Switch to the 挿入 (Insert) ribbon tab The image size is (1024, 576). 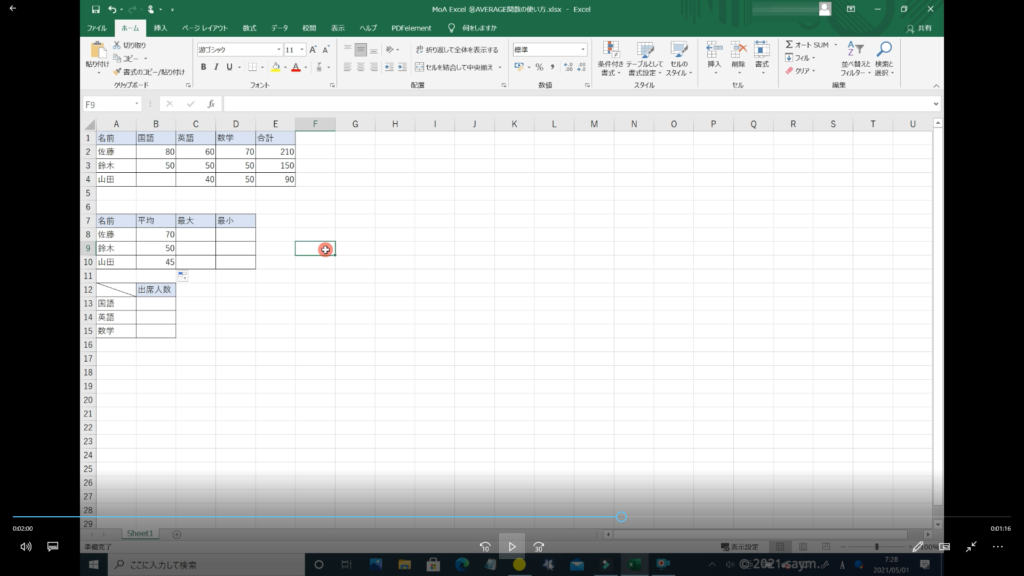[160, 28]
